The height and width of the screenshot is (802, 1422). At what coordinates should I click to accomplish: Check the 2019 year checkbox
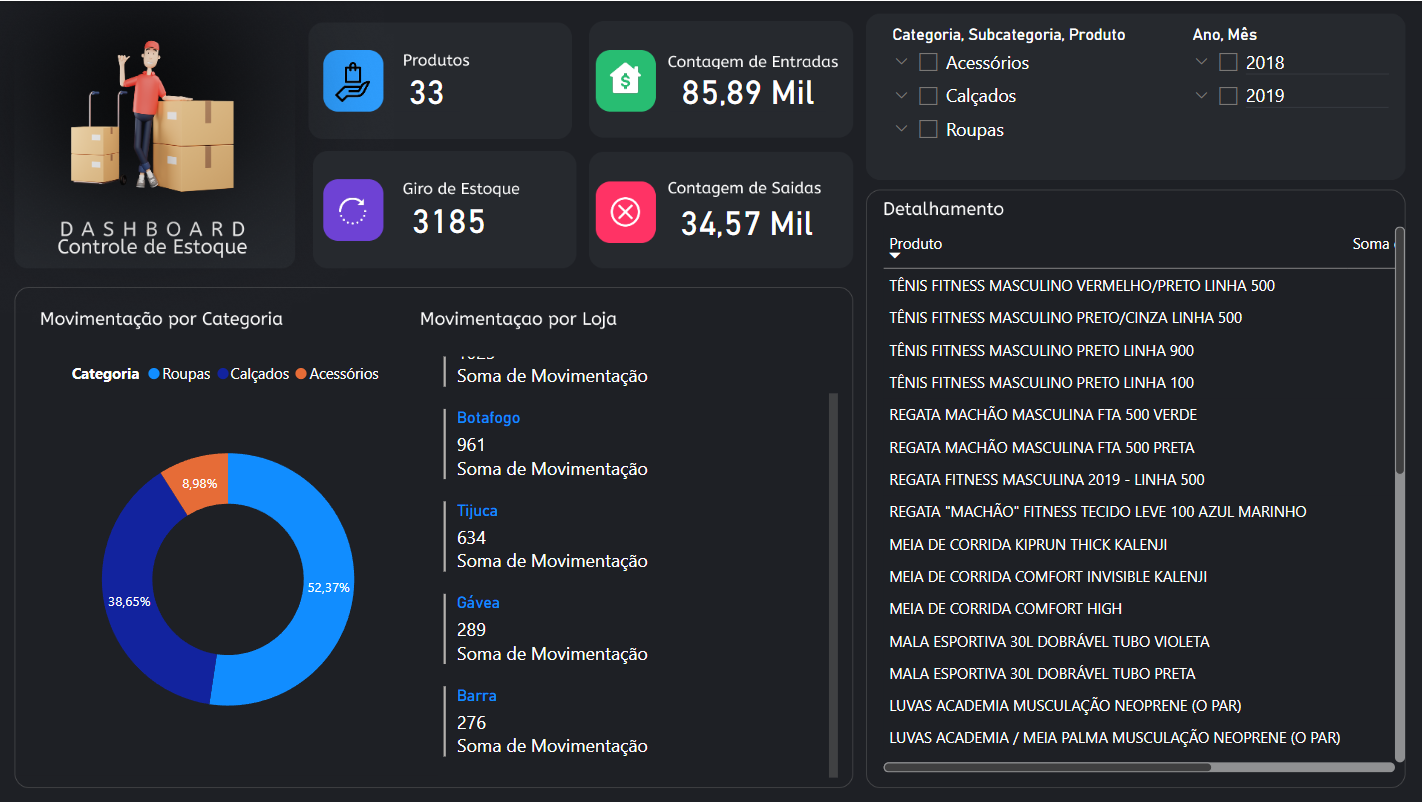[x=1228, y=96]
